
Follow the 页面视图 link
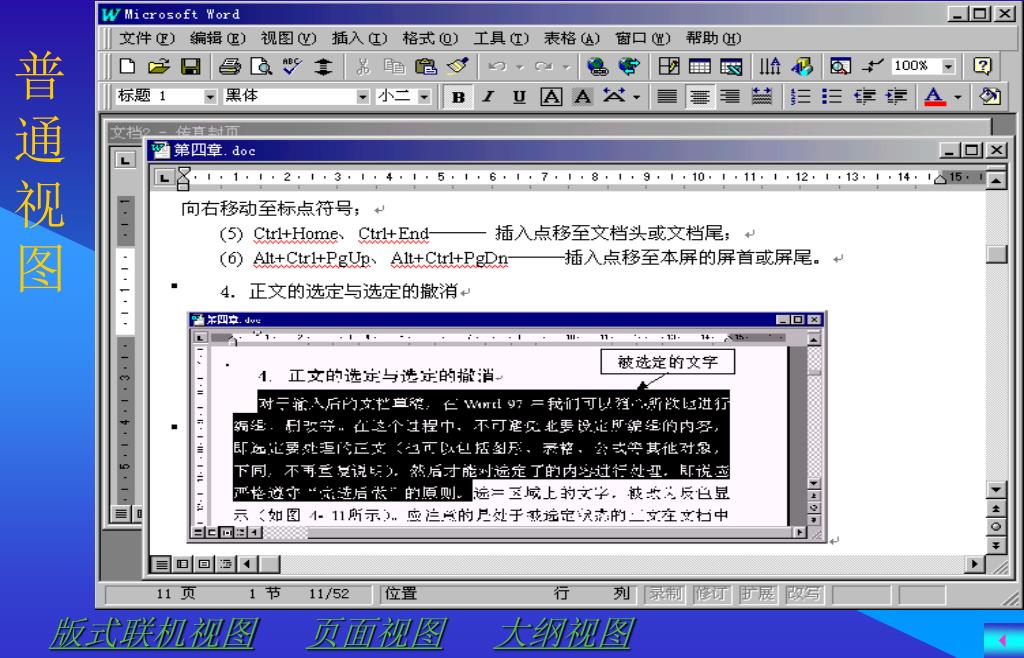click(x=377, y=633)
